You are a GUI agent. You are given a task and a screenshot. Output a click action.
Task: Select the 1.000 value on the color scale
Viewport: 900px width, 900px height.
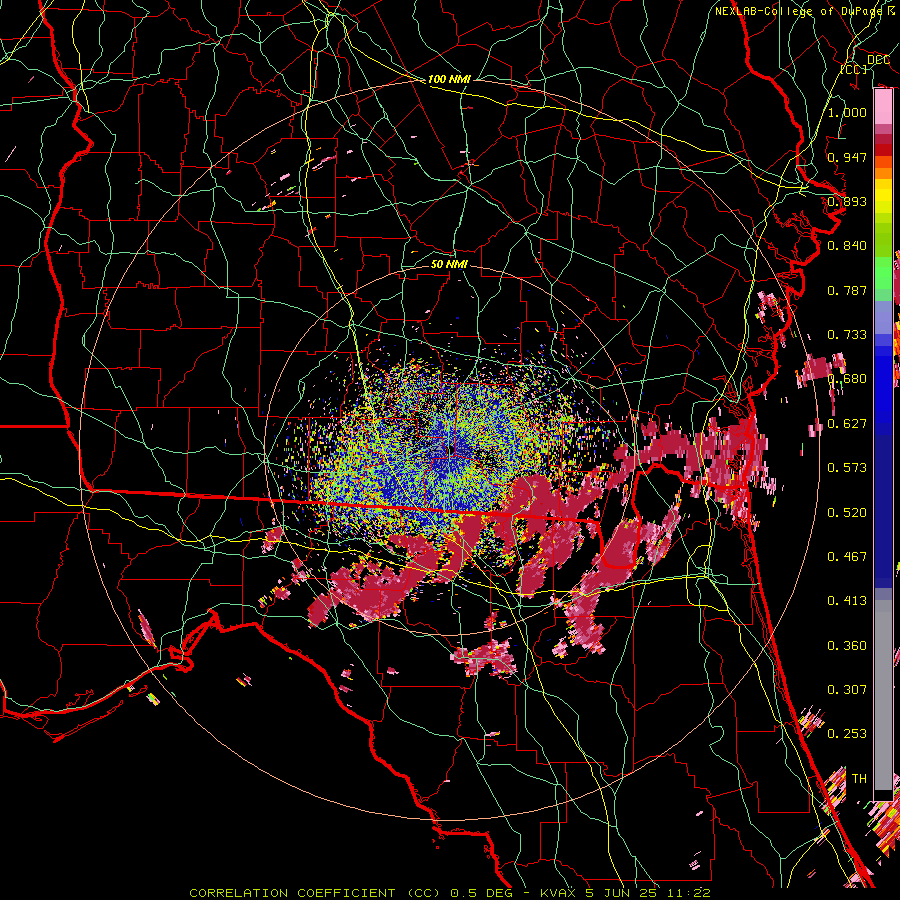847,112
